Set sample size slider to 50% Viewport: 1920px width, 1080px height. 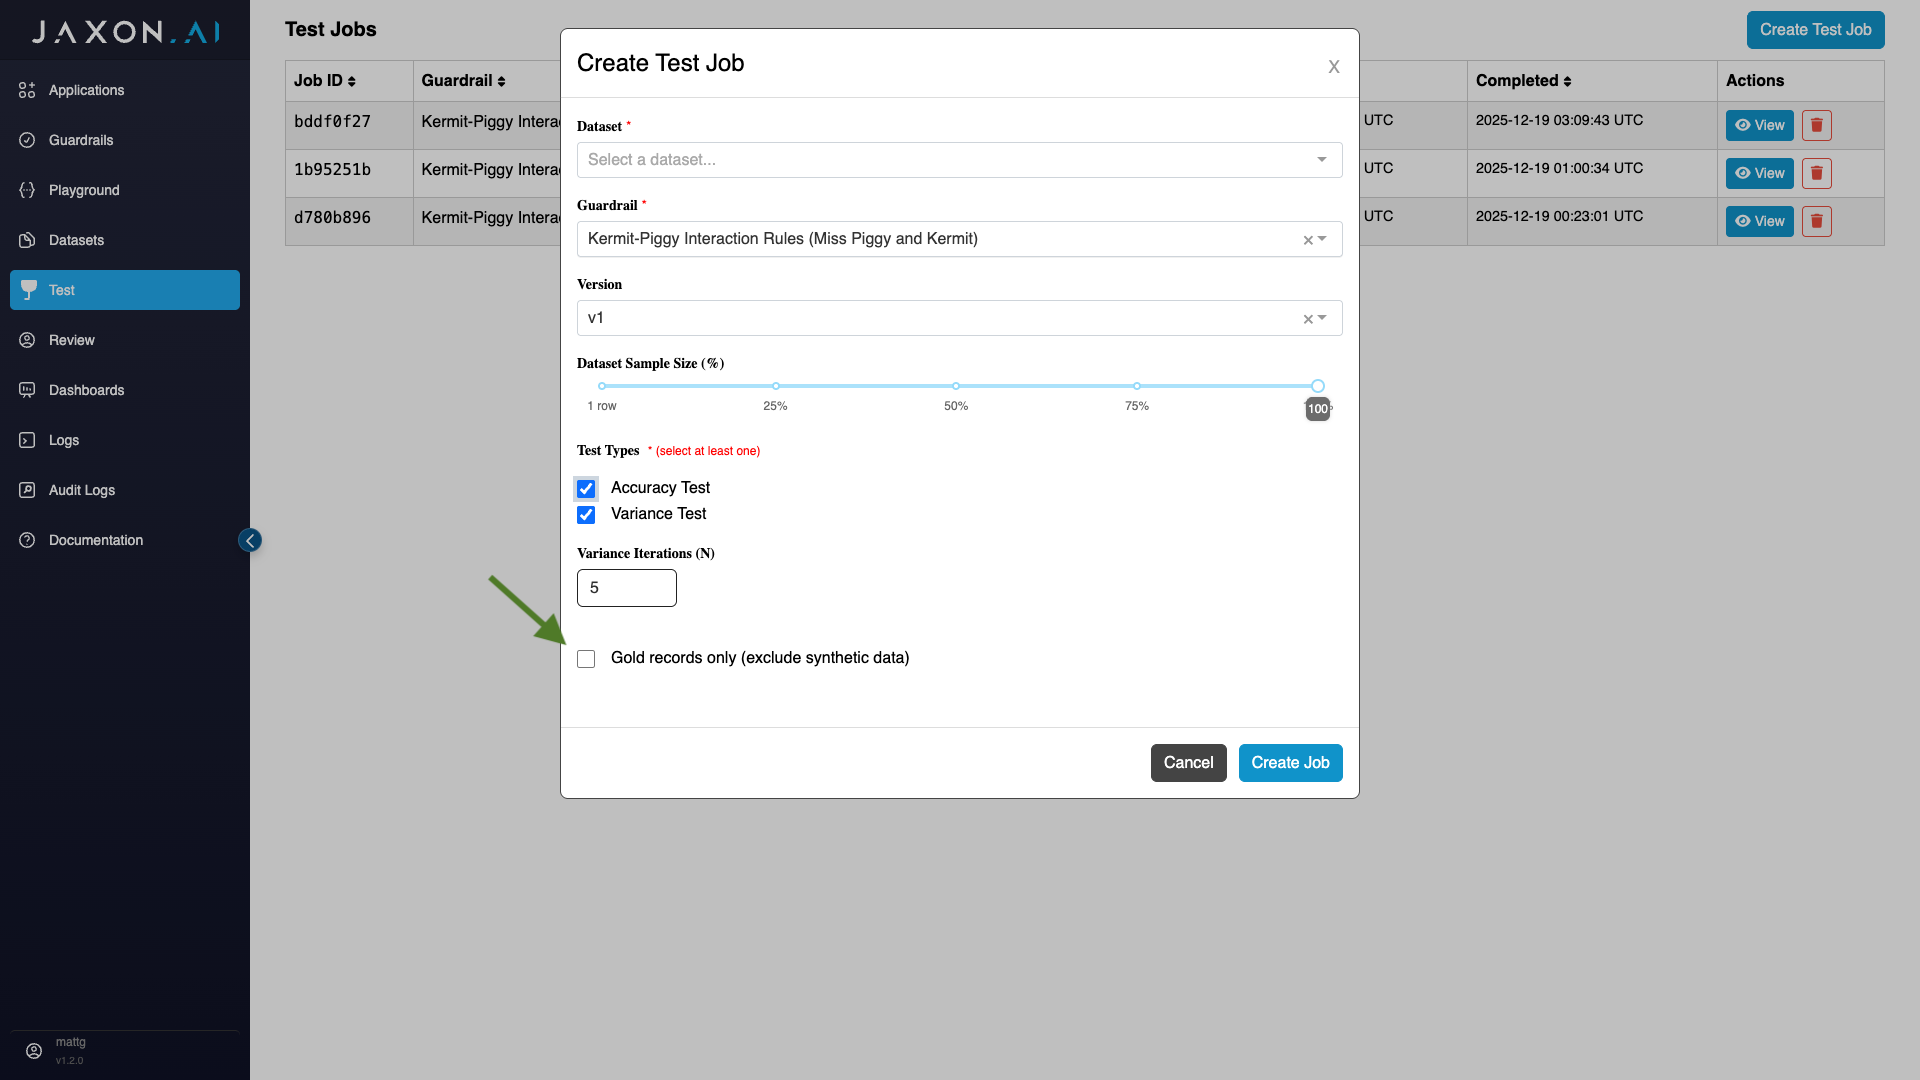point(956,386)
